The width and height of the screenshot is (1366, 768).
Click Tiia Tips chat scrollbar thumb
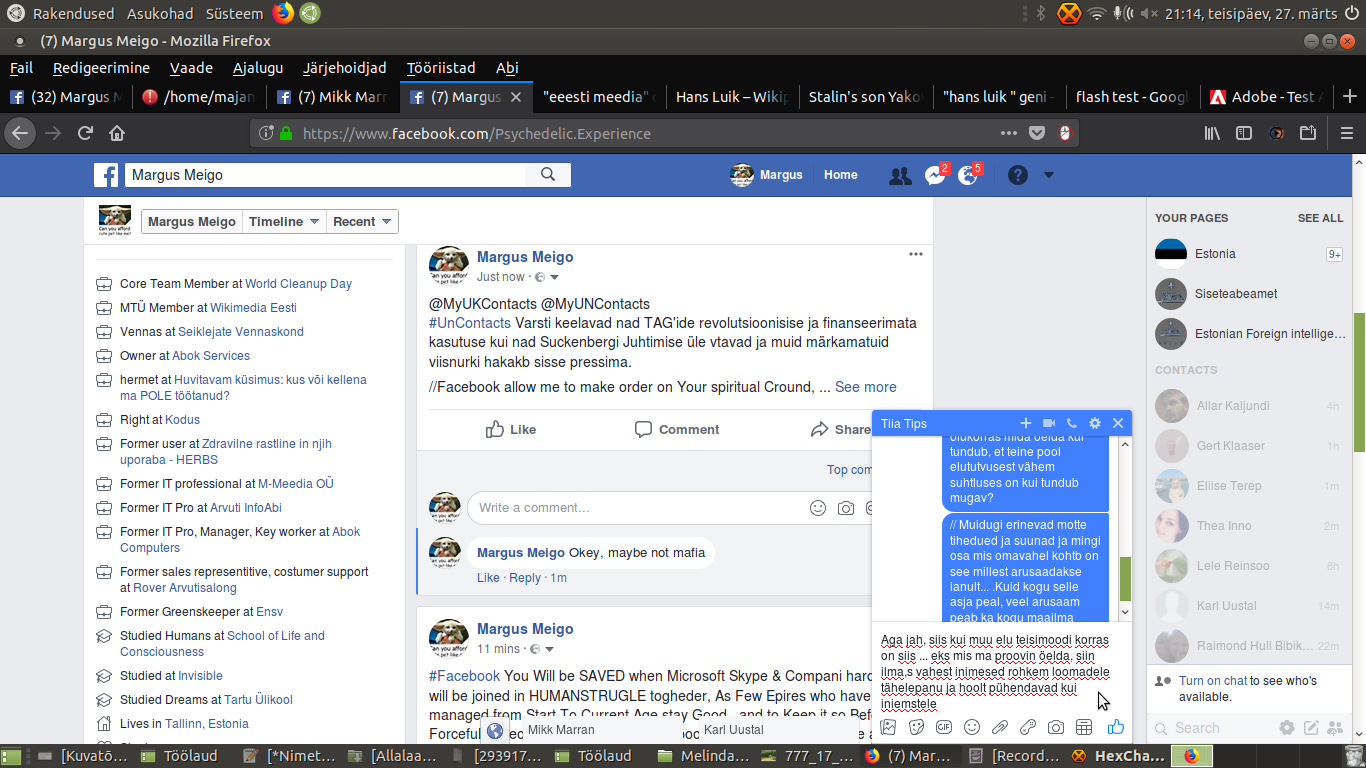click(x=1125, y=578)
